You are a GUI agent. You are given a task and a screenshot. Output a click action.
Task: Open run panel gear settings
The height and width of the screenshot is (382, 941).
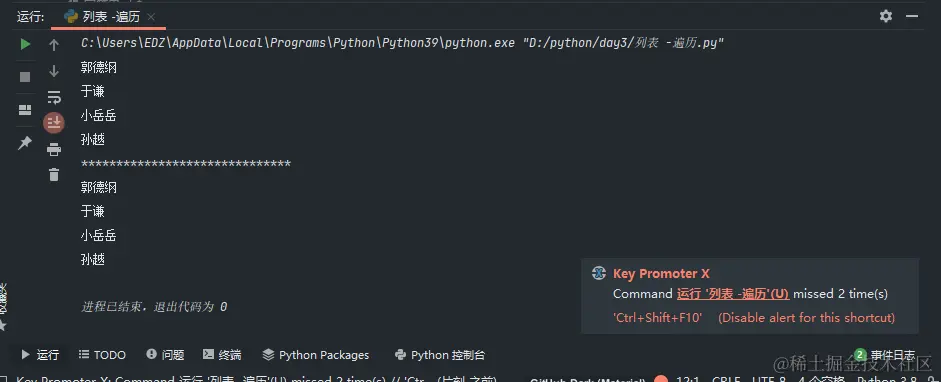tap(886, 16)
